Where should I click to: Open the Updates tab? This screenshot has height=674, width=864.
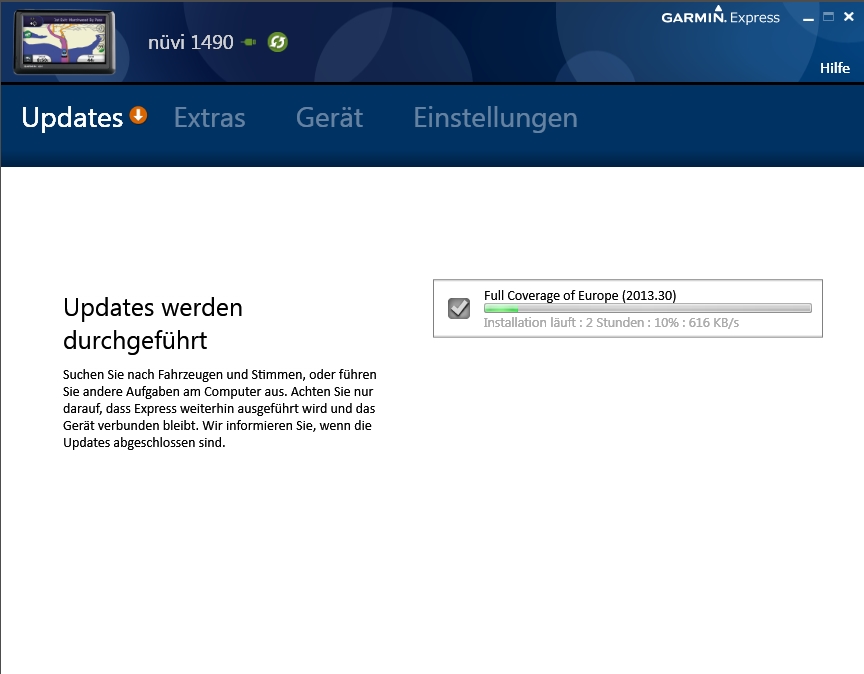pyautogui.click(x=72, y=118)
